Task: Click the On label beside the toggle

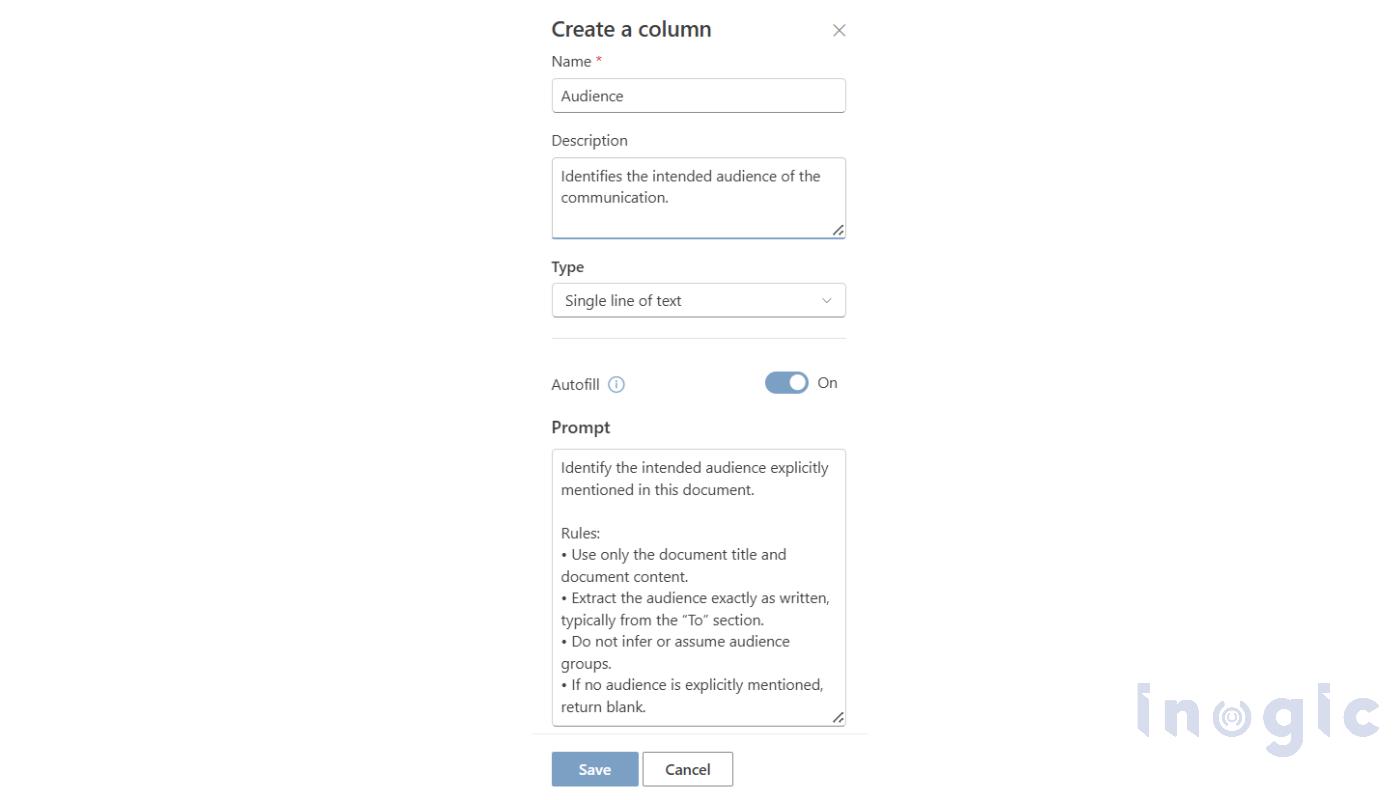Action: pos(827,383)
